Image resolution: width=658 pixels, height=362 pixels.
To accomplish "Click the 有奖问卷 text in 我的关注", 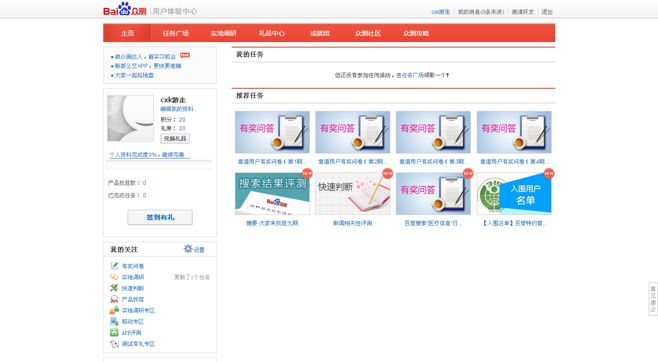I will point(133,266).
